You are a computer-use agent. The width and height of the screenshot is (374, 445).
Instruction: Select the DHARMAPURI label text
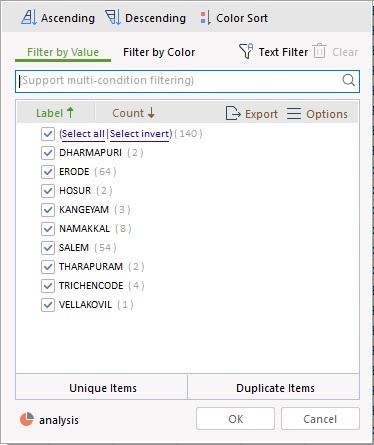coord(90,153)
